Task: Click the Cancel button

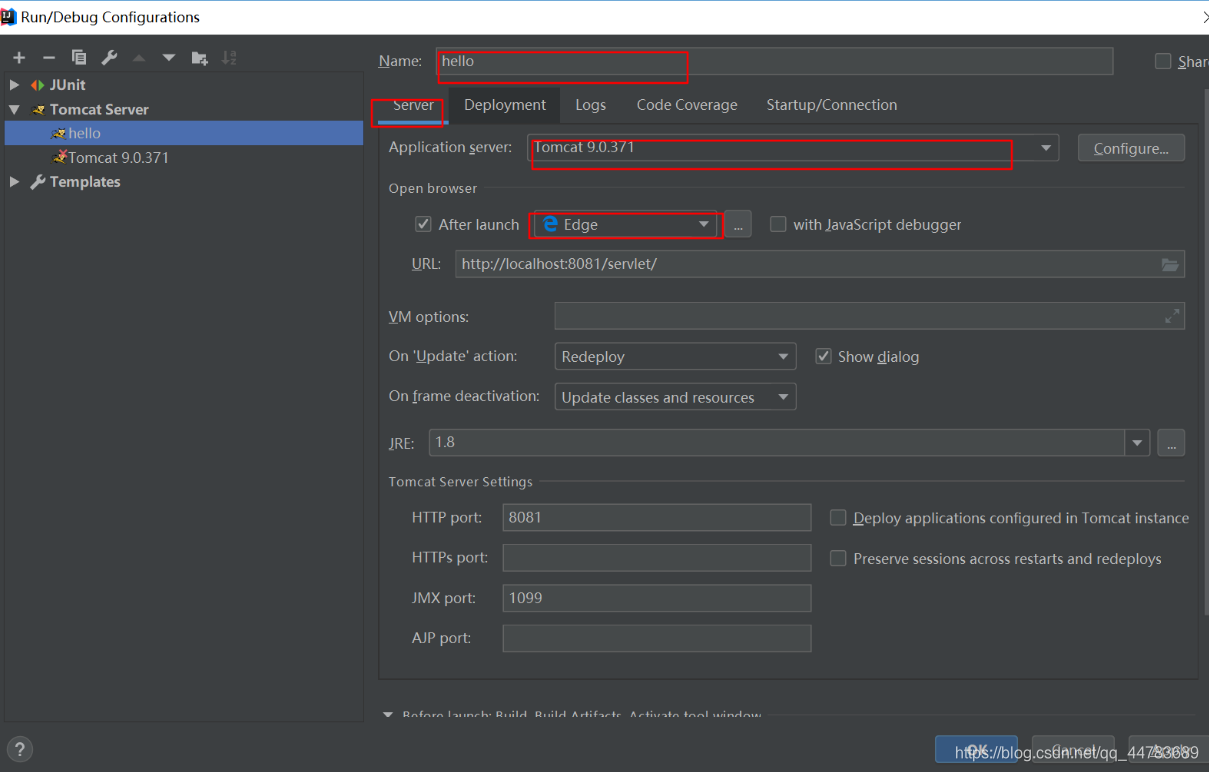Action: (x=1074, y=750)
